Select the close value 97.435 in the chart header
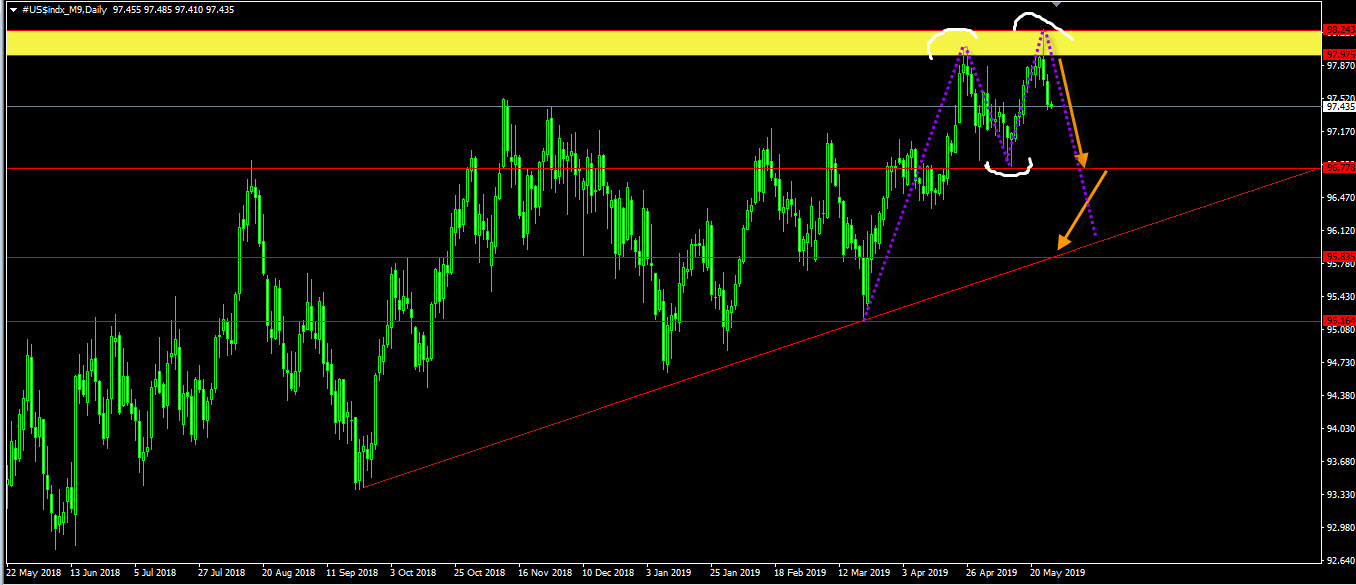The image size is (1356, 585). pyautogui.click(x=219, y=8)
